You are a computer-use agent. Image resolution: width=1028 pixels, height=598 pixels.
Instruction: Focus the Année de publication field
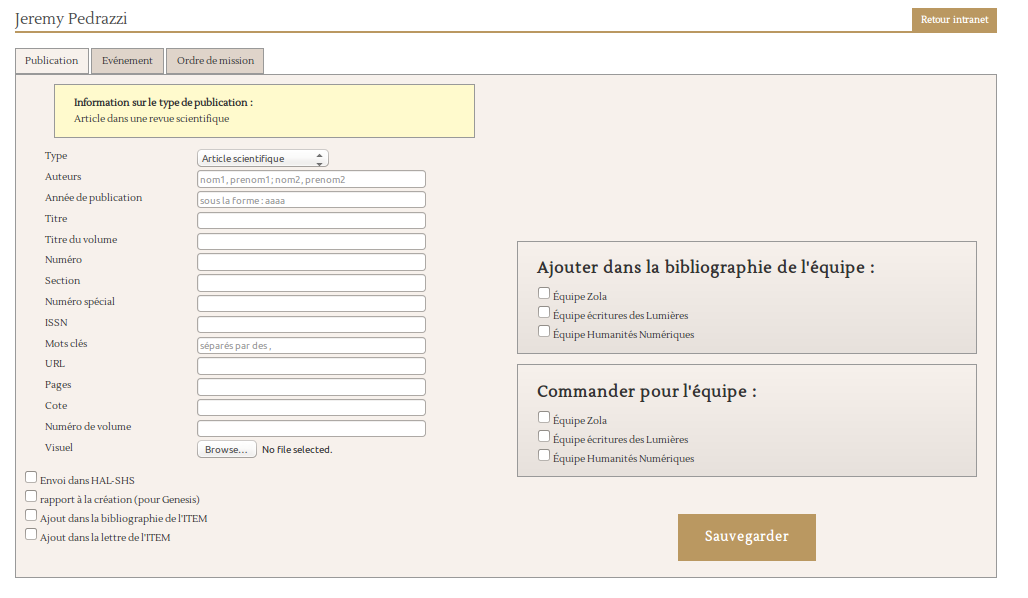(x=311, y=200)
